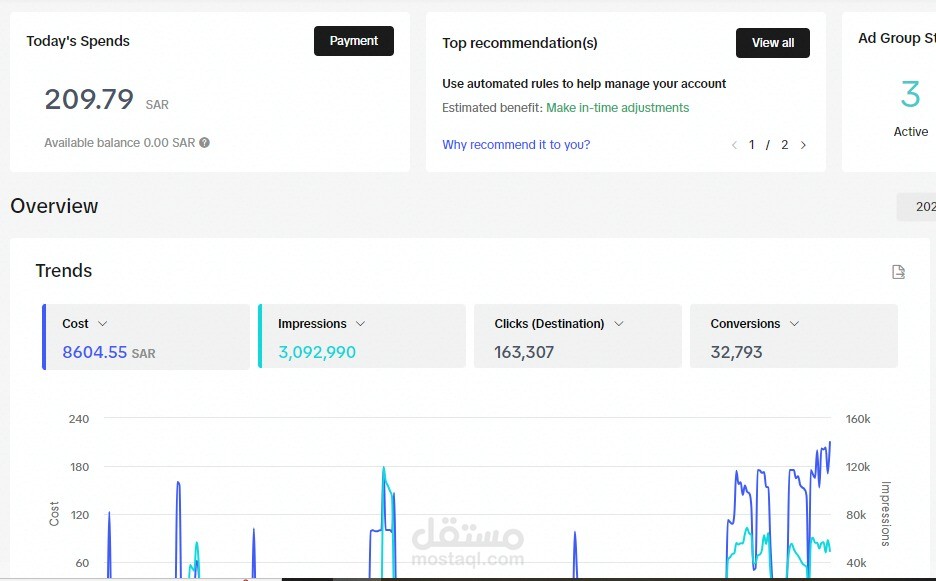The image size is (936, 581).
Task: Click the Available balance help icon
Action: (204, 143)
